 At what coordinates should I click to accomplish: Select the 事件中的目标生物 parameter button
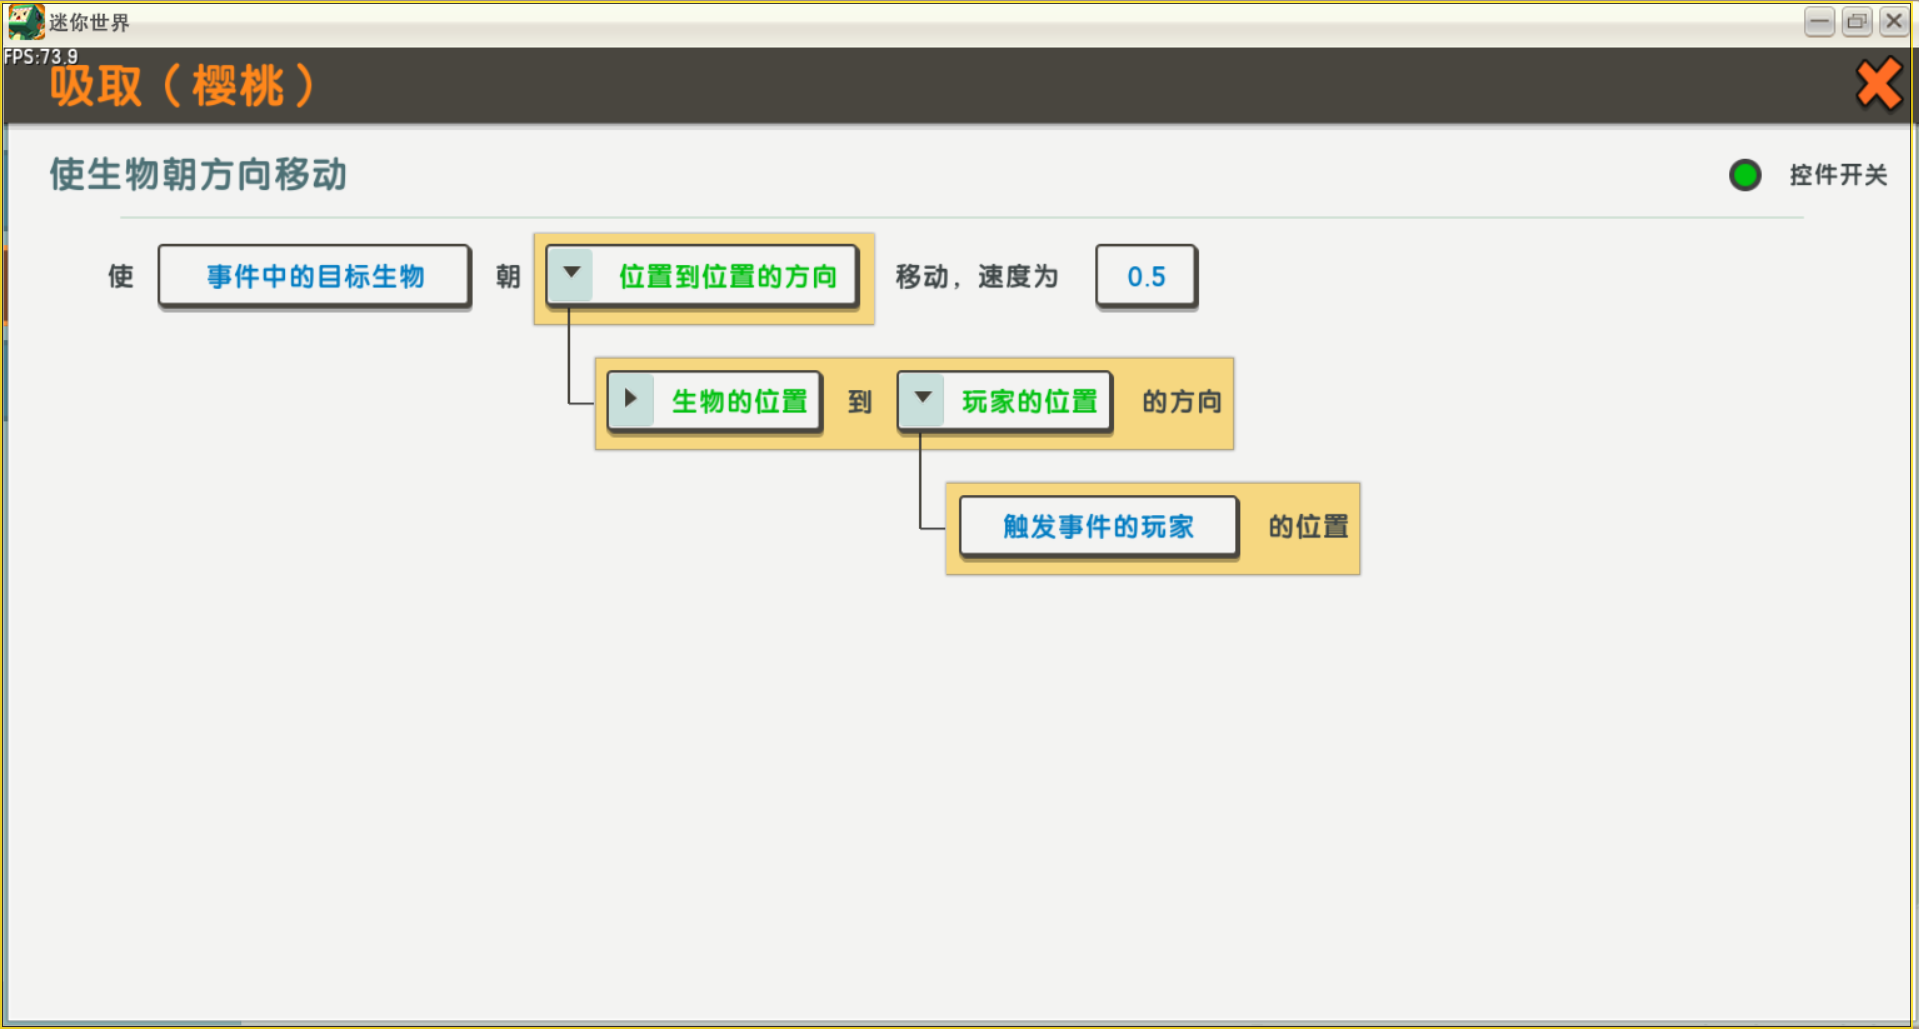(x=314, y=276)
